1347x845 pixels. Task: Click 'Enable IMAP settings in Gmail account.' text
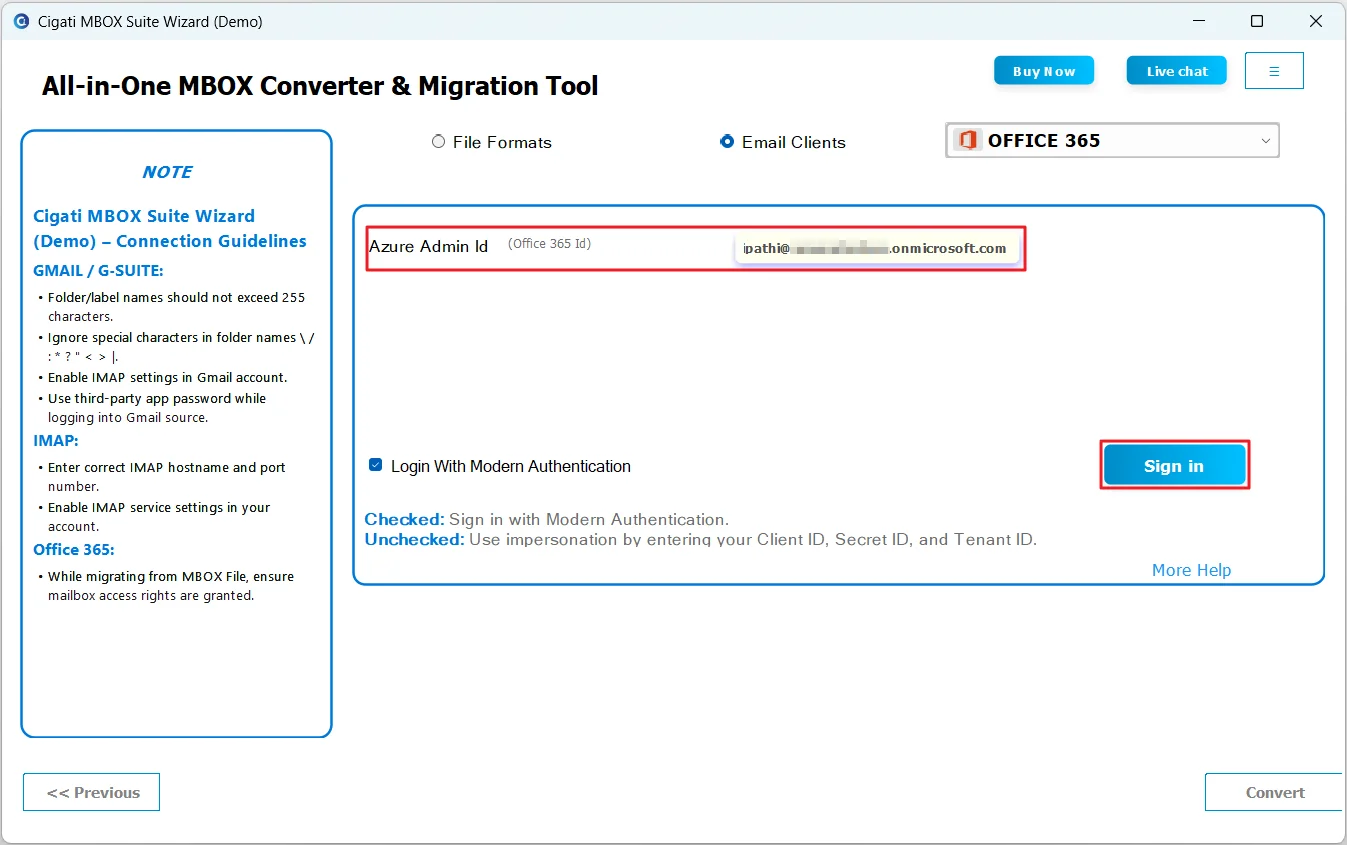(x=168, y=377)
